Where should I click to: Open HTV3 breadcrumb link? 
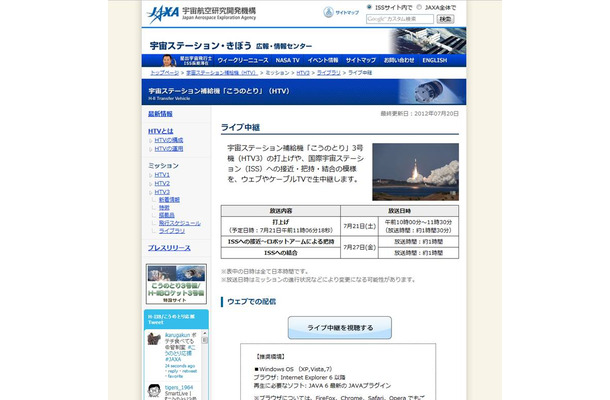point(303,73)
